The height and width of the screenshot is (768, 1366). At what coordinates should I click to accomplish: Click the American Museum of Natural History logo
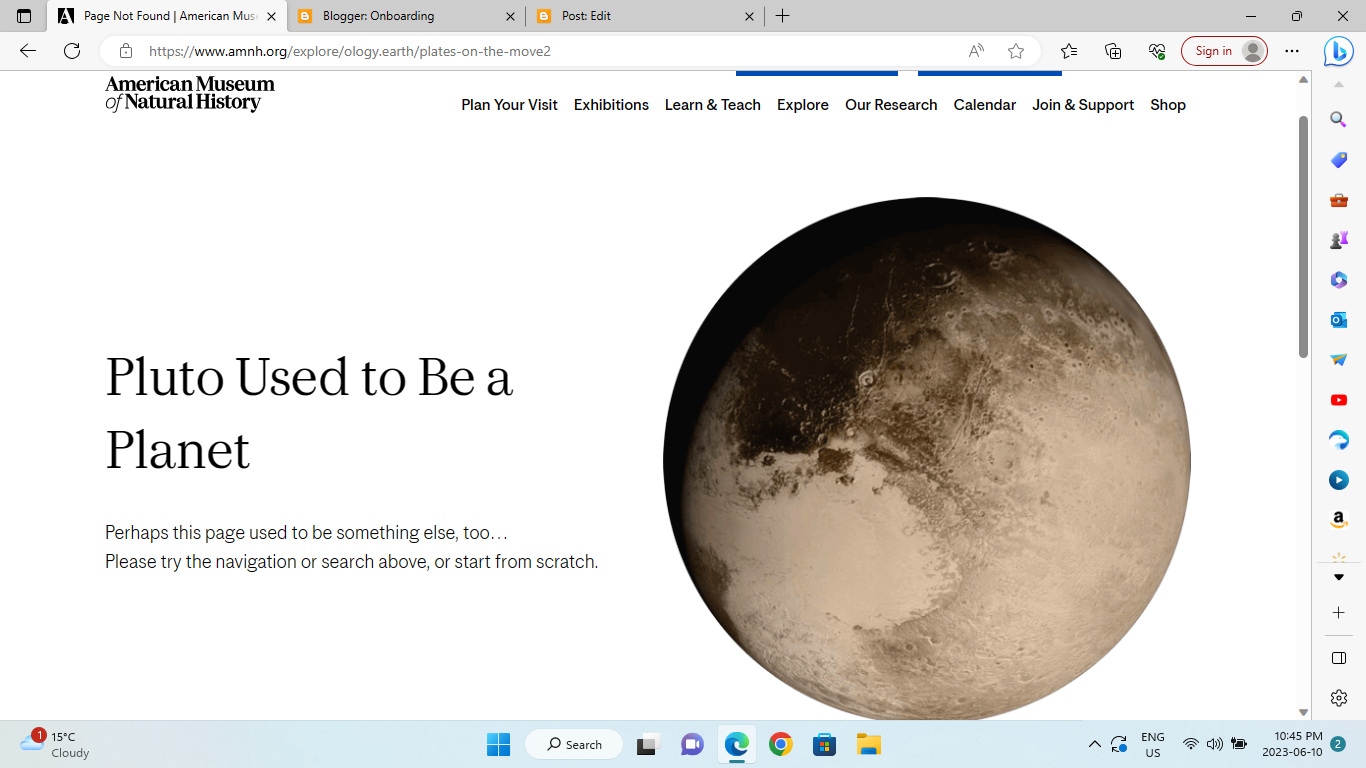190,93
